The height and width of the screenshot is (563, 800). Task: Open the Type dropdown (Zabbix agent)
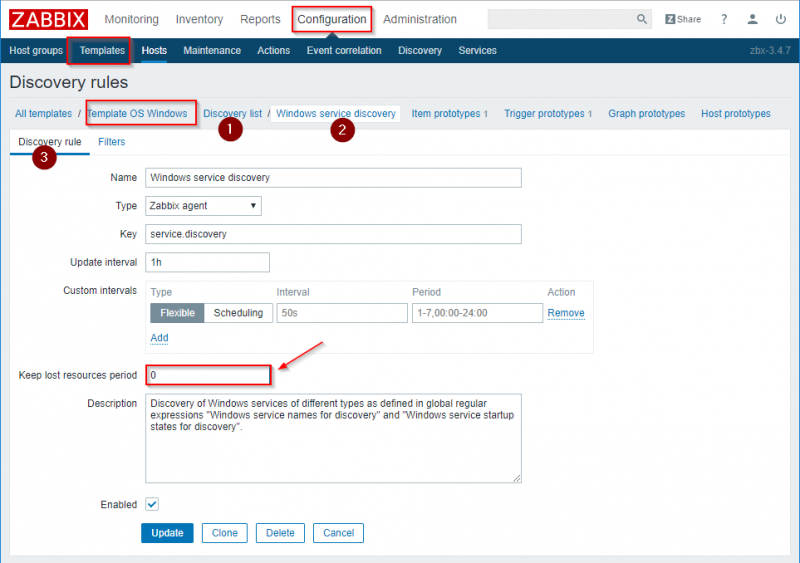(x=203, y=206)
